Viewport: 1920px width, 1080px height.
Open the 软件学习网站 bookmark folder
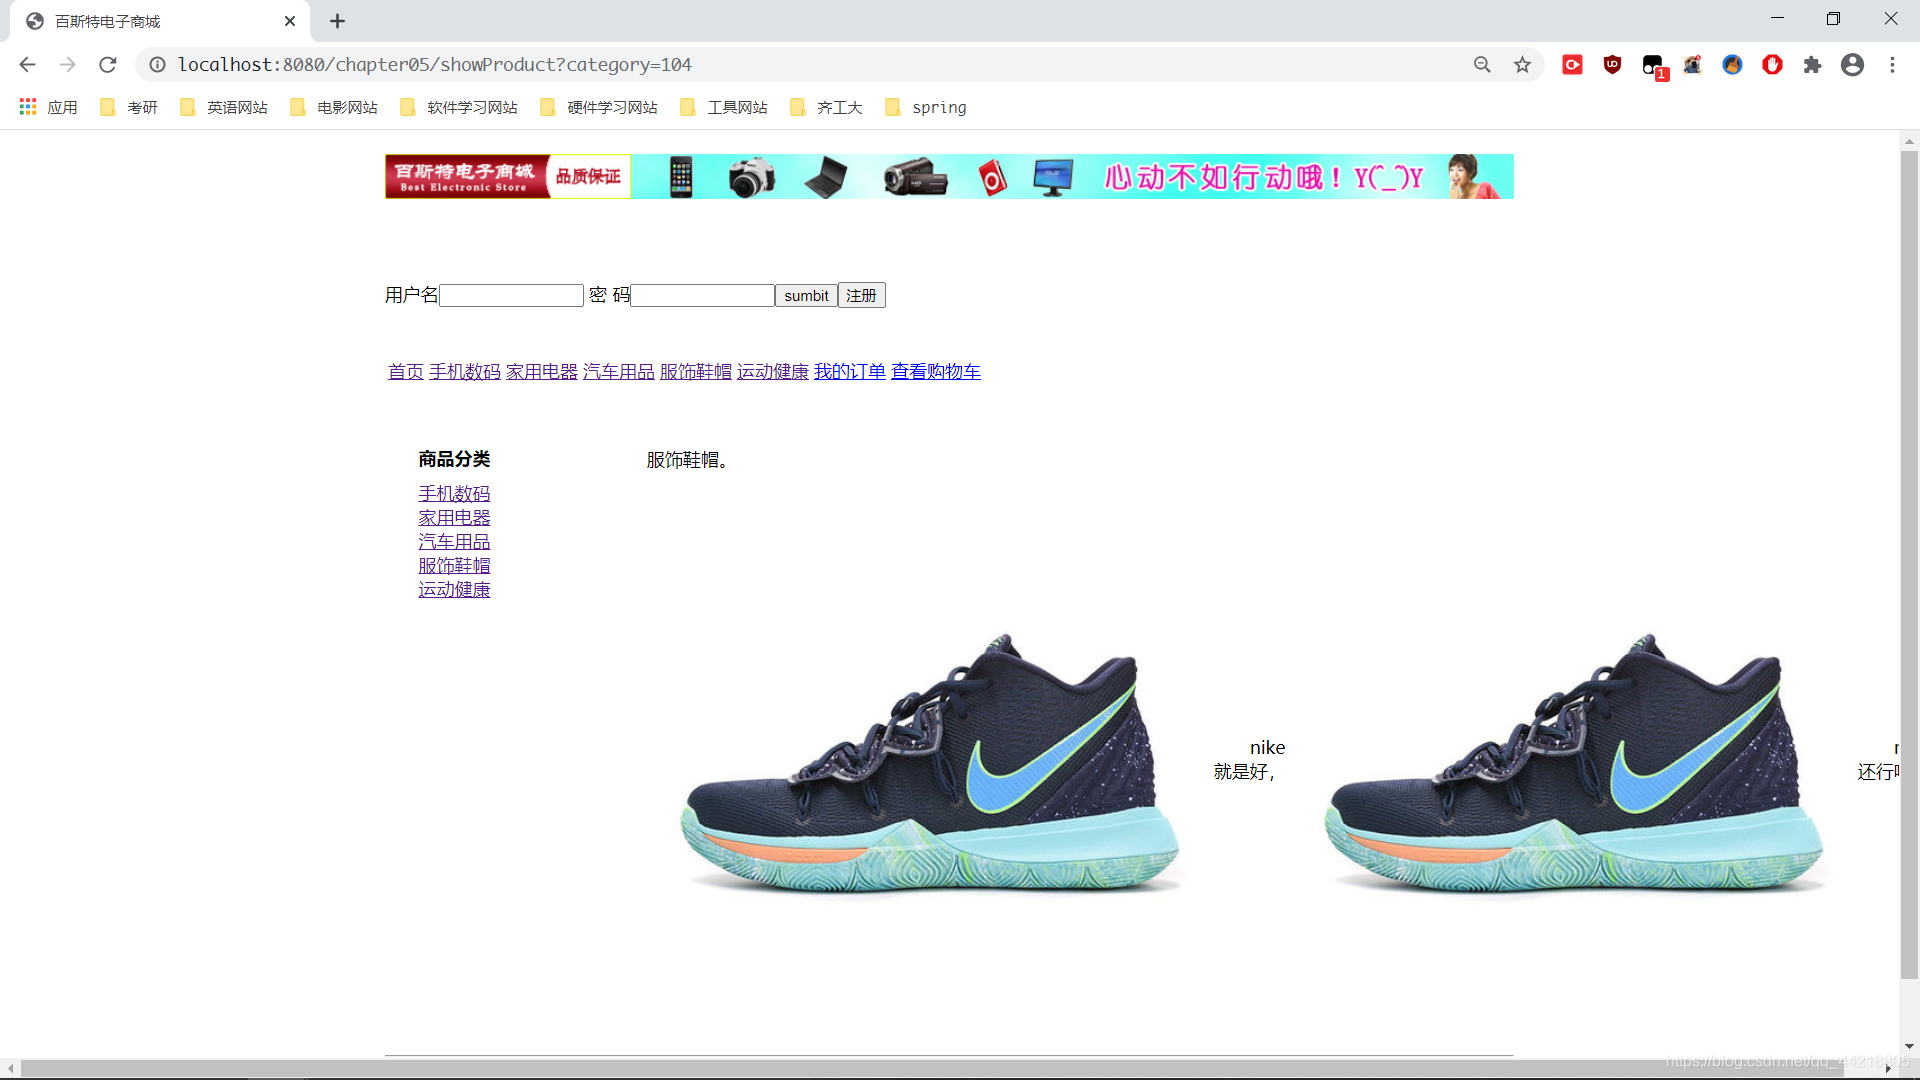point(459,107)
